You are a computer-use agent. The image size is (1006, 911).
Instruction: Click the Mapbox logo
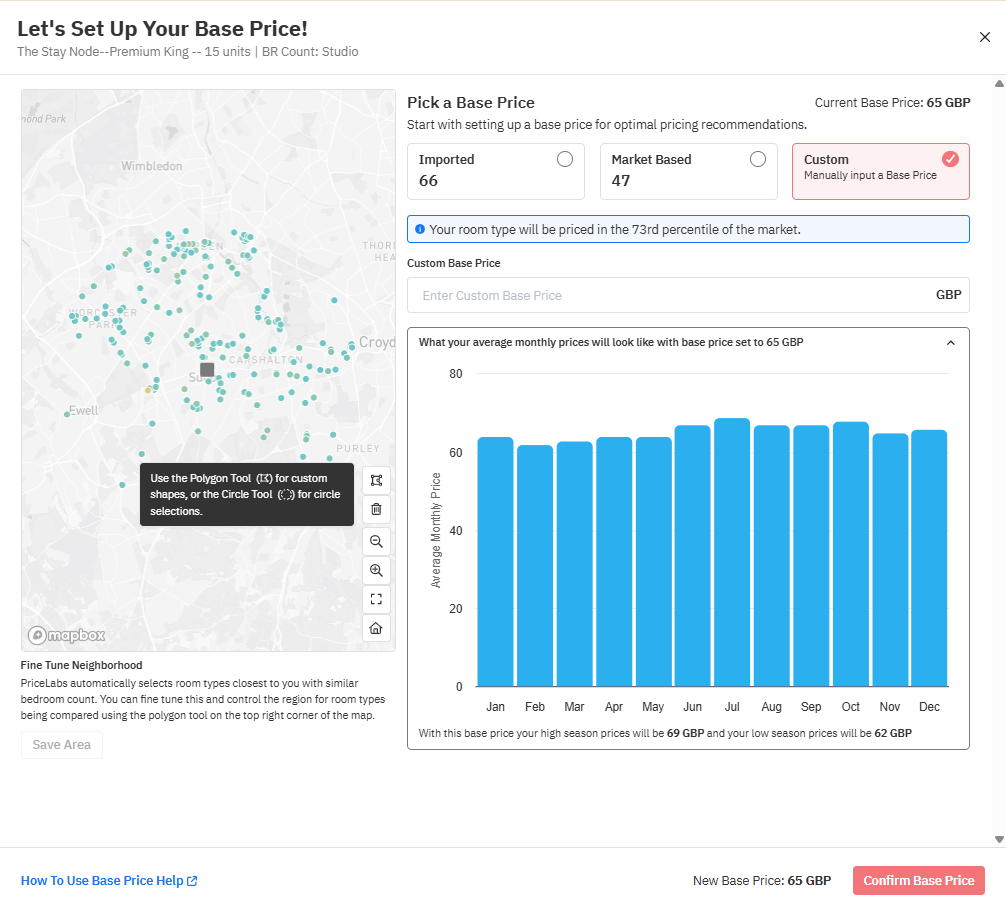pyautogui.click(x=66, y=635)
